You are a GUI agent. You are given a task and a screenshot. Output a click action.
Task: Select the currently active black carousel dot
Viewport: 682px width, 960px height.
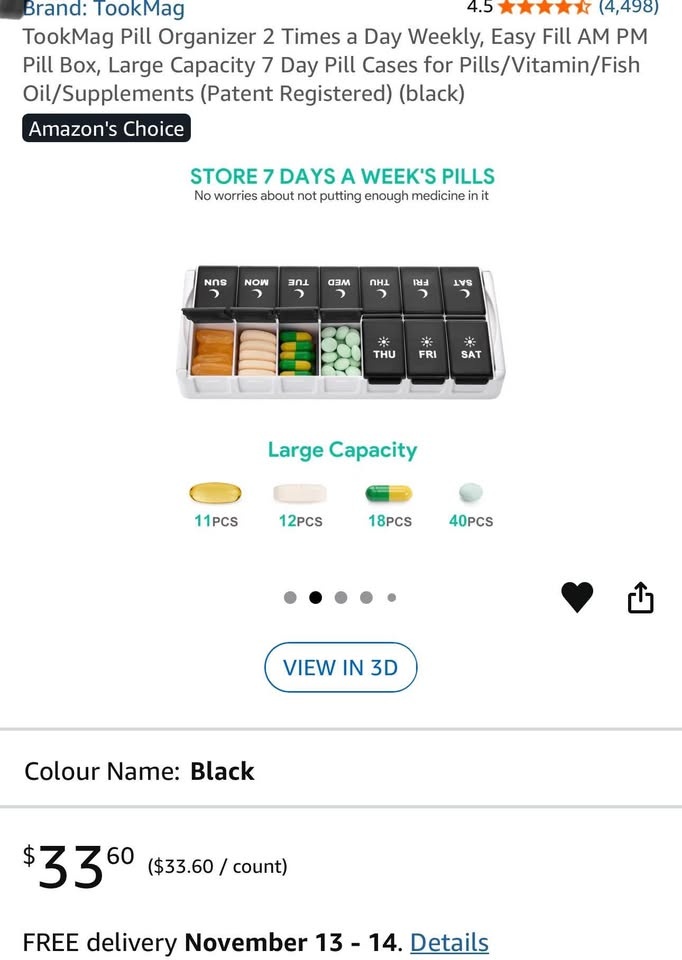coord(316,598)
